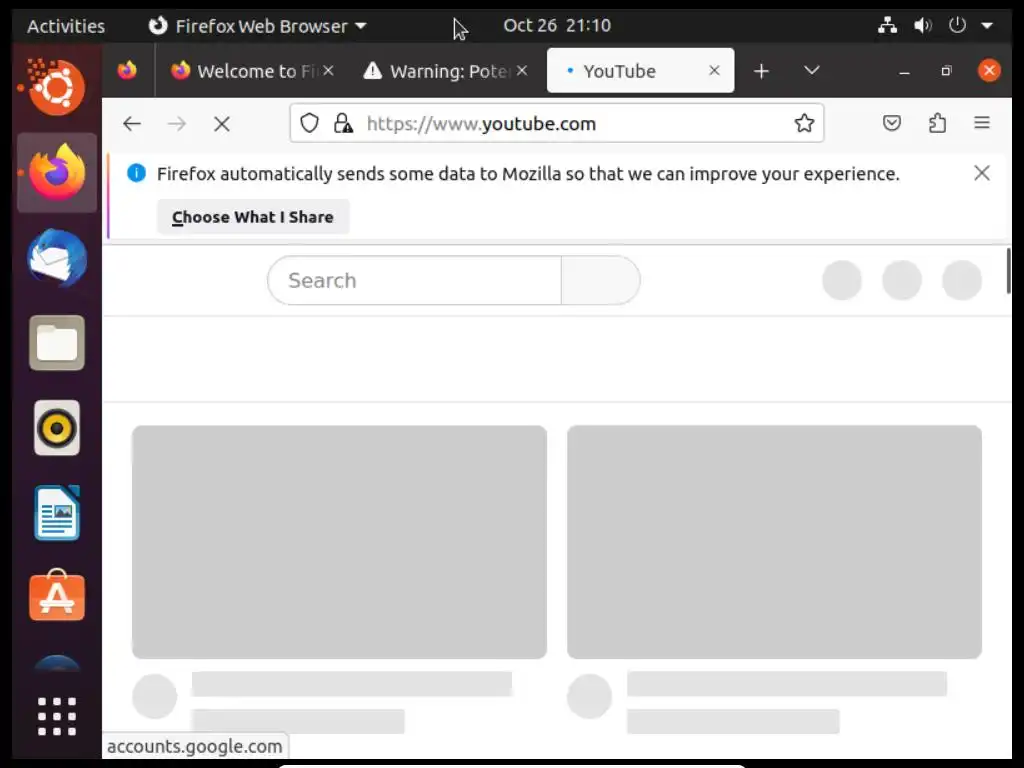
Task: Click Choose What I Share button
Action: (253, 217)
